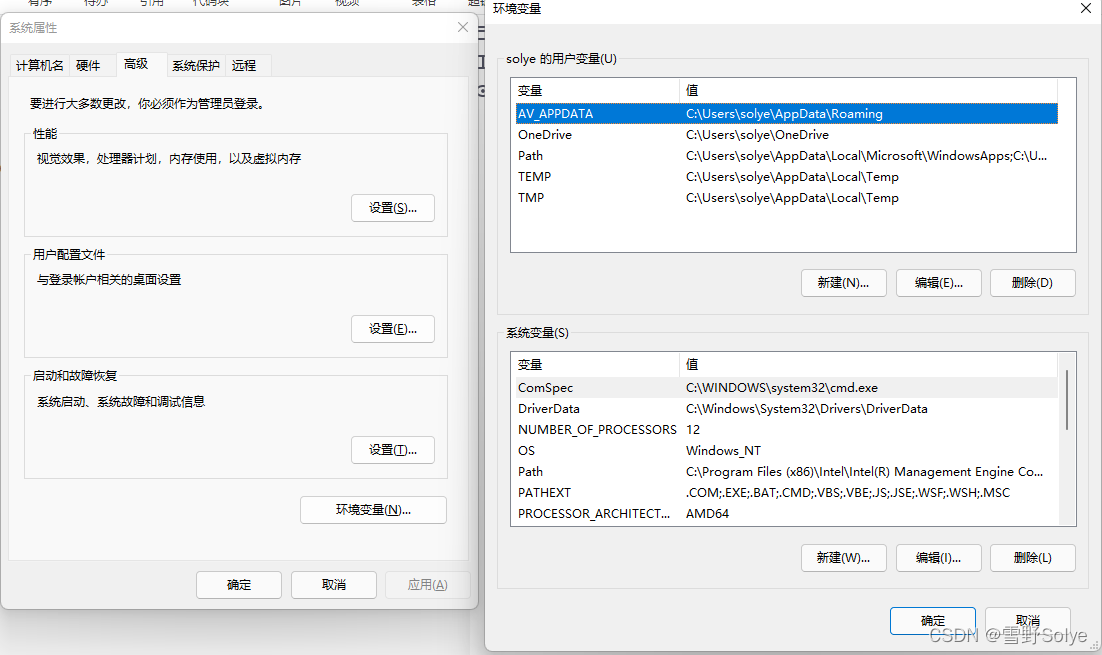This screenshot has height=655, width=1102.
Task: Select the PROCESSOR_ARCHITECT... row
Action: [x=786, y=514]
